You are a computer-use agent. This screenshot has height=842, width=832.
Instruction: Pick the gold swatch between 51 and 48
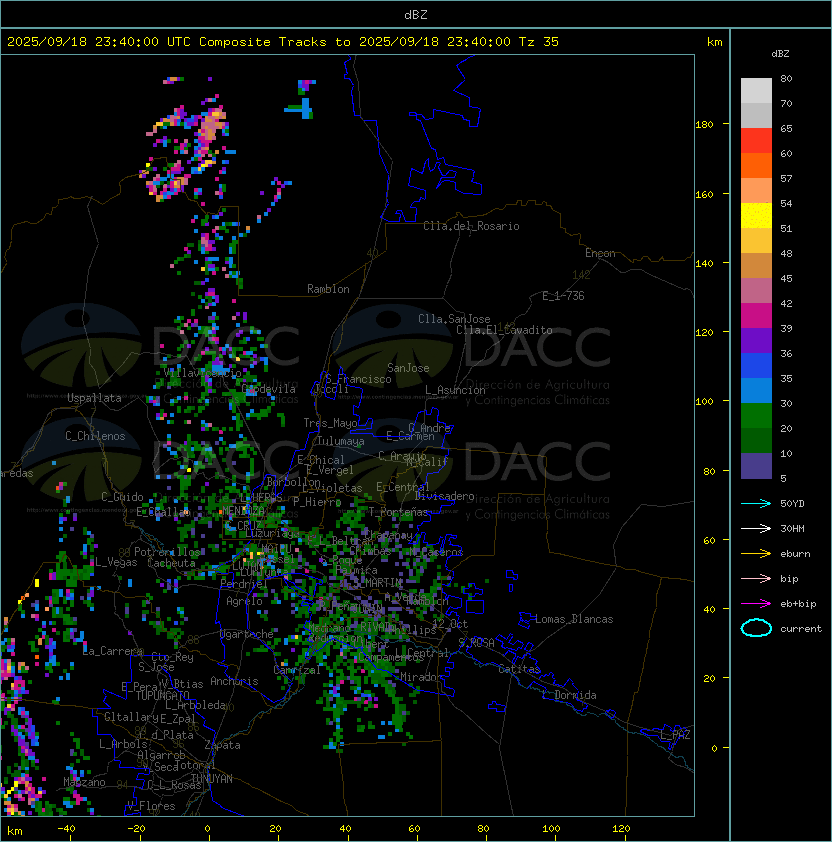(x=756, y=241)
